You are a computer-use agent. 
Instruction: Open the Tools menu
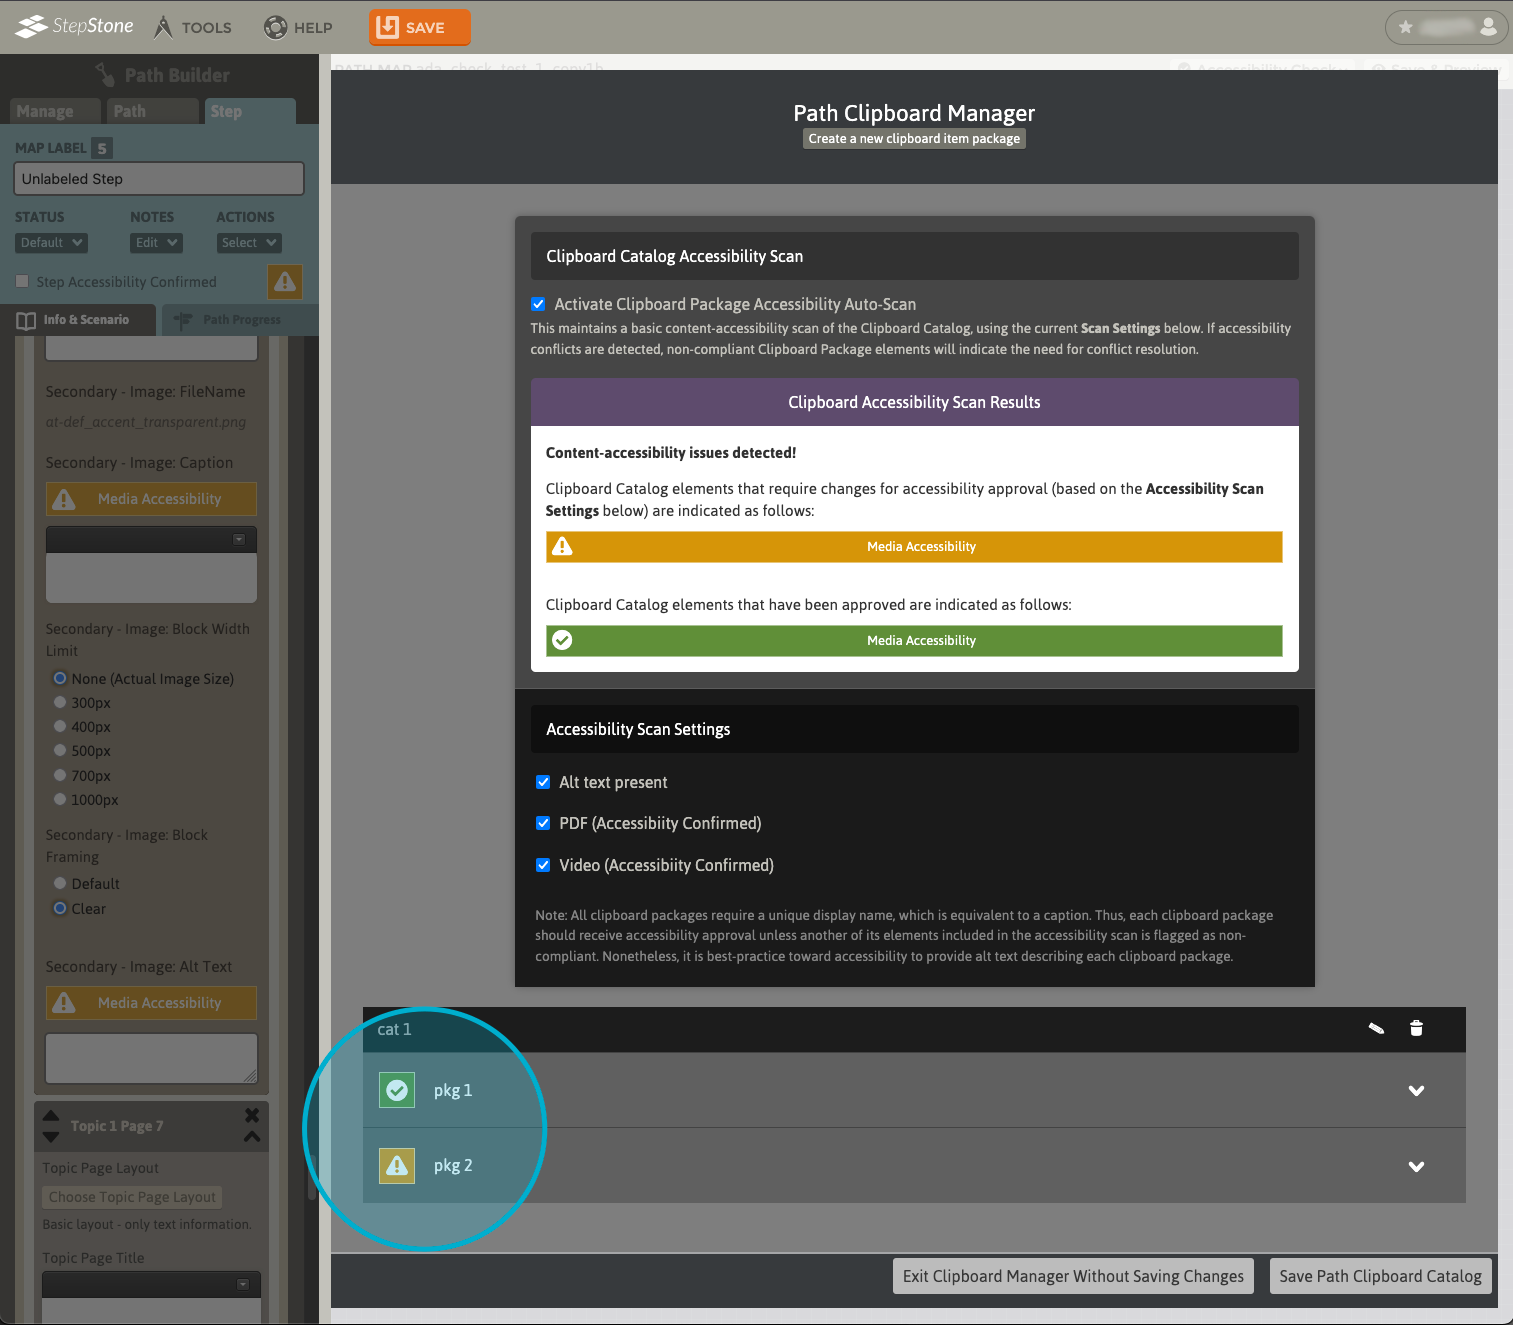pyautogui.click(x=193, y=27)
